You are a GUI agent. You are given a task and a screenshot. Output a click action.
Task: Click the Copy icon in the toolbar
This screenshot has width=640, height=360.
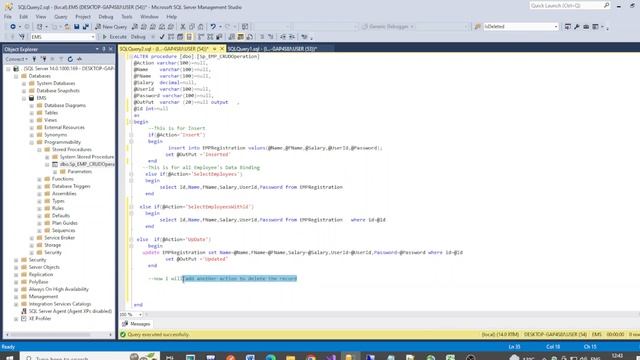click(x=192, y=27)
